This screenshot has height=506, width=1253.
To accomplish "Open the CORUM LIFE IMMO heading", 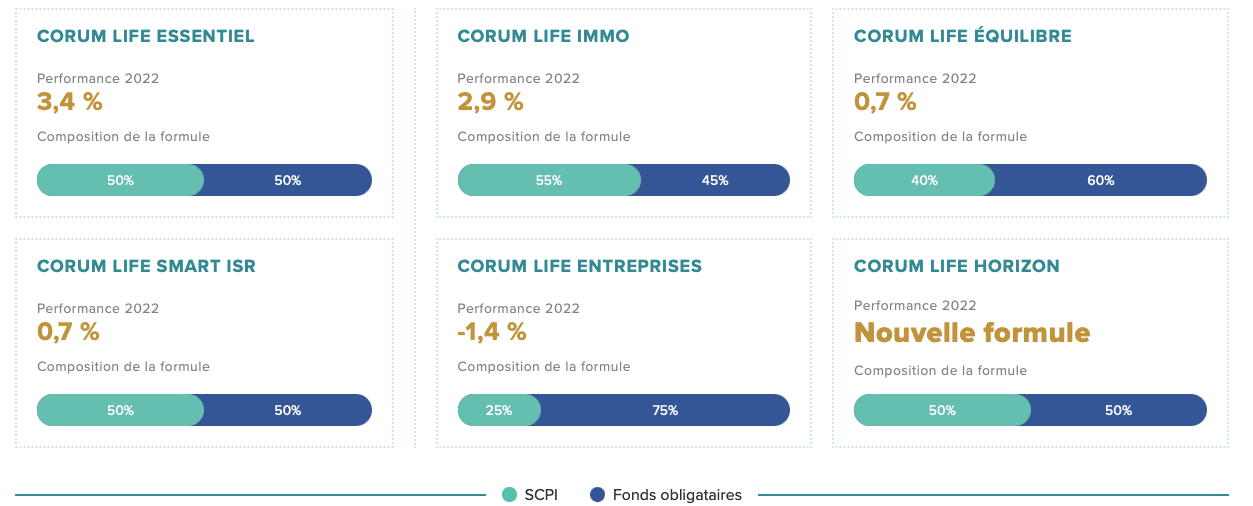I will [x=543, y=36].
